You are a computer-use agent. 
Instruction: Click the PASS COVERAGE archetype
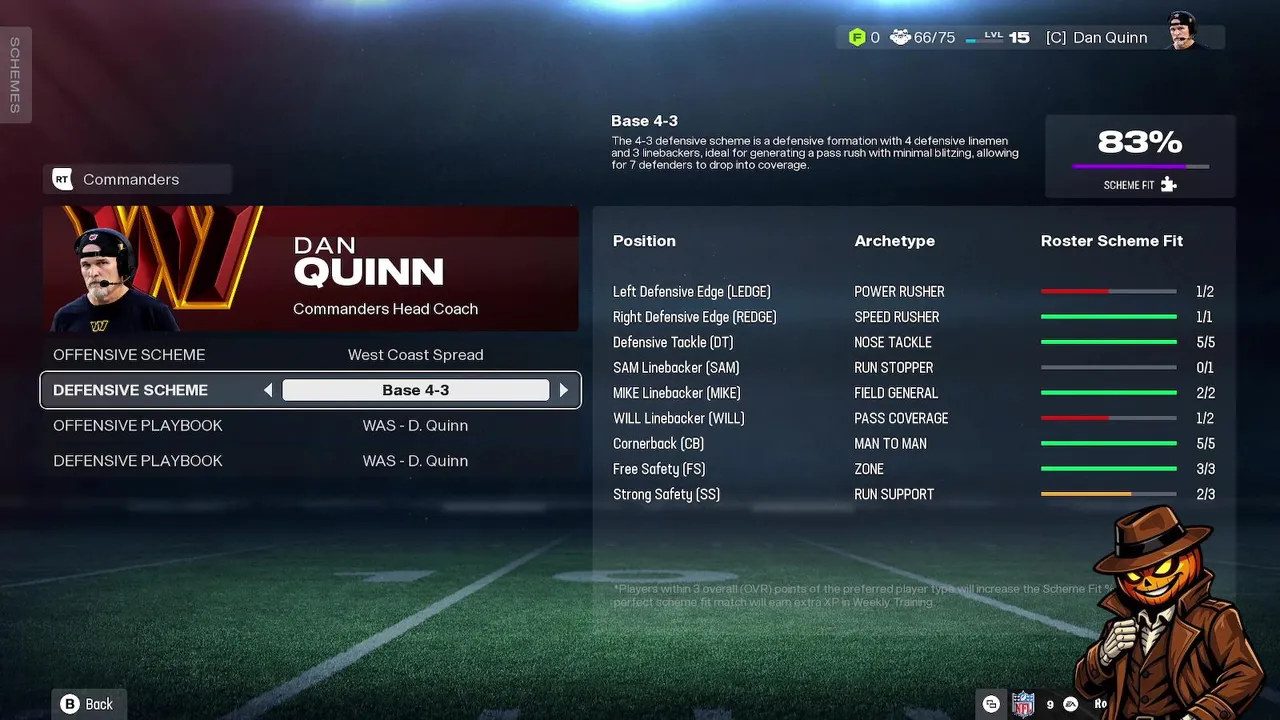tap(901, 418)
